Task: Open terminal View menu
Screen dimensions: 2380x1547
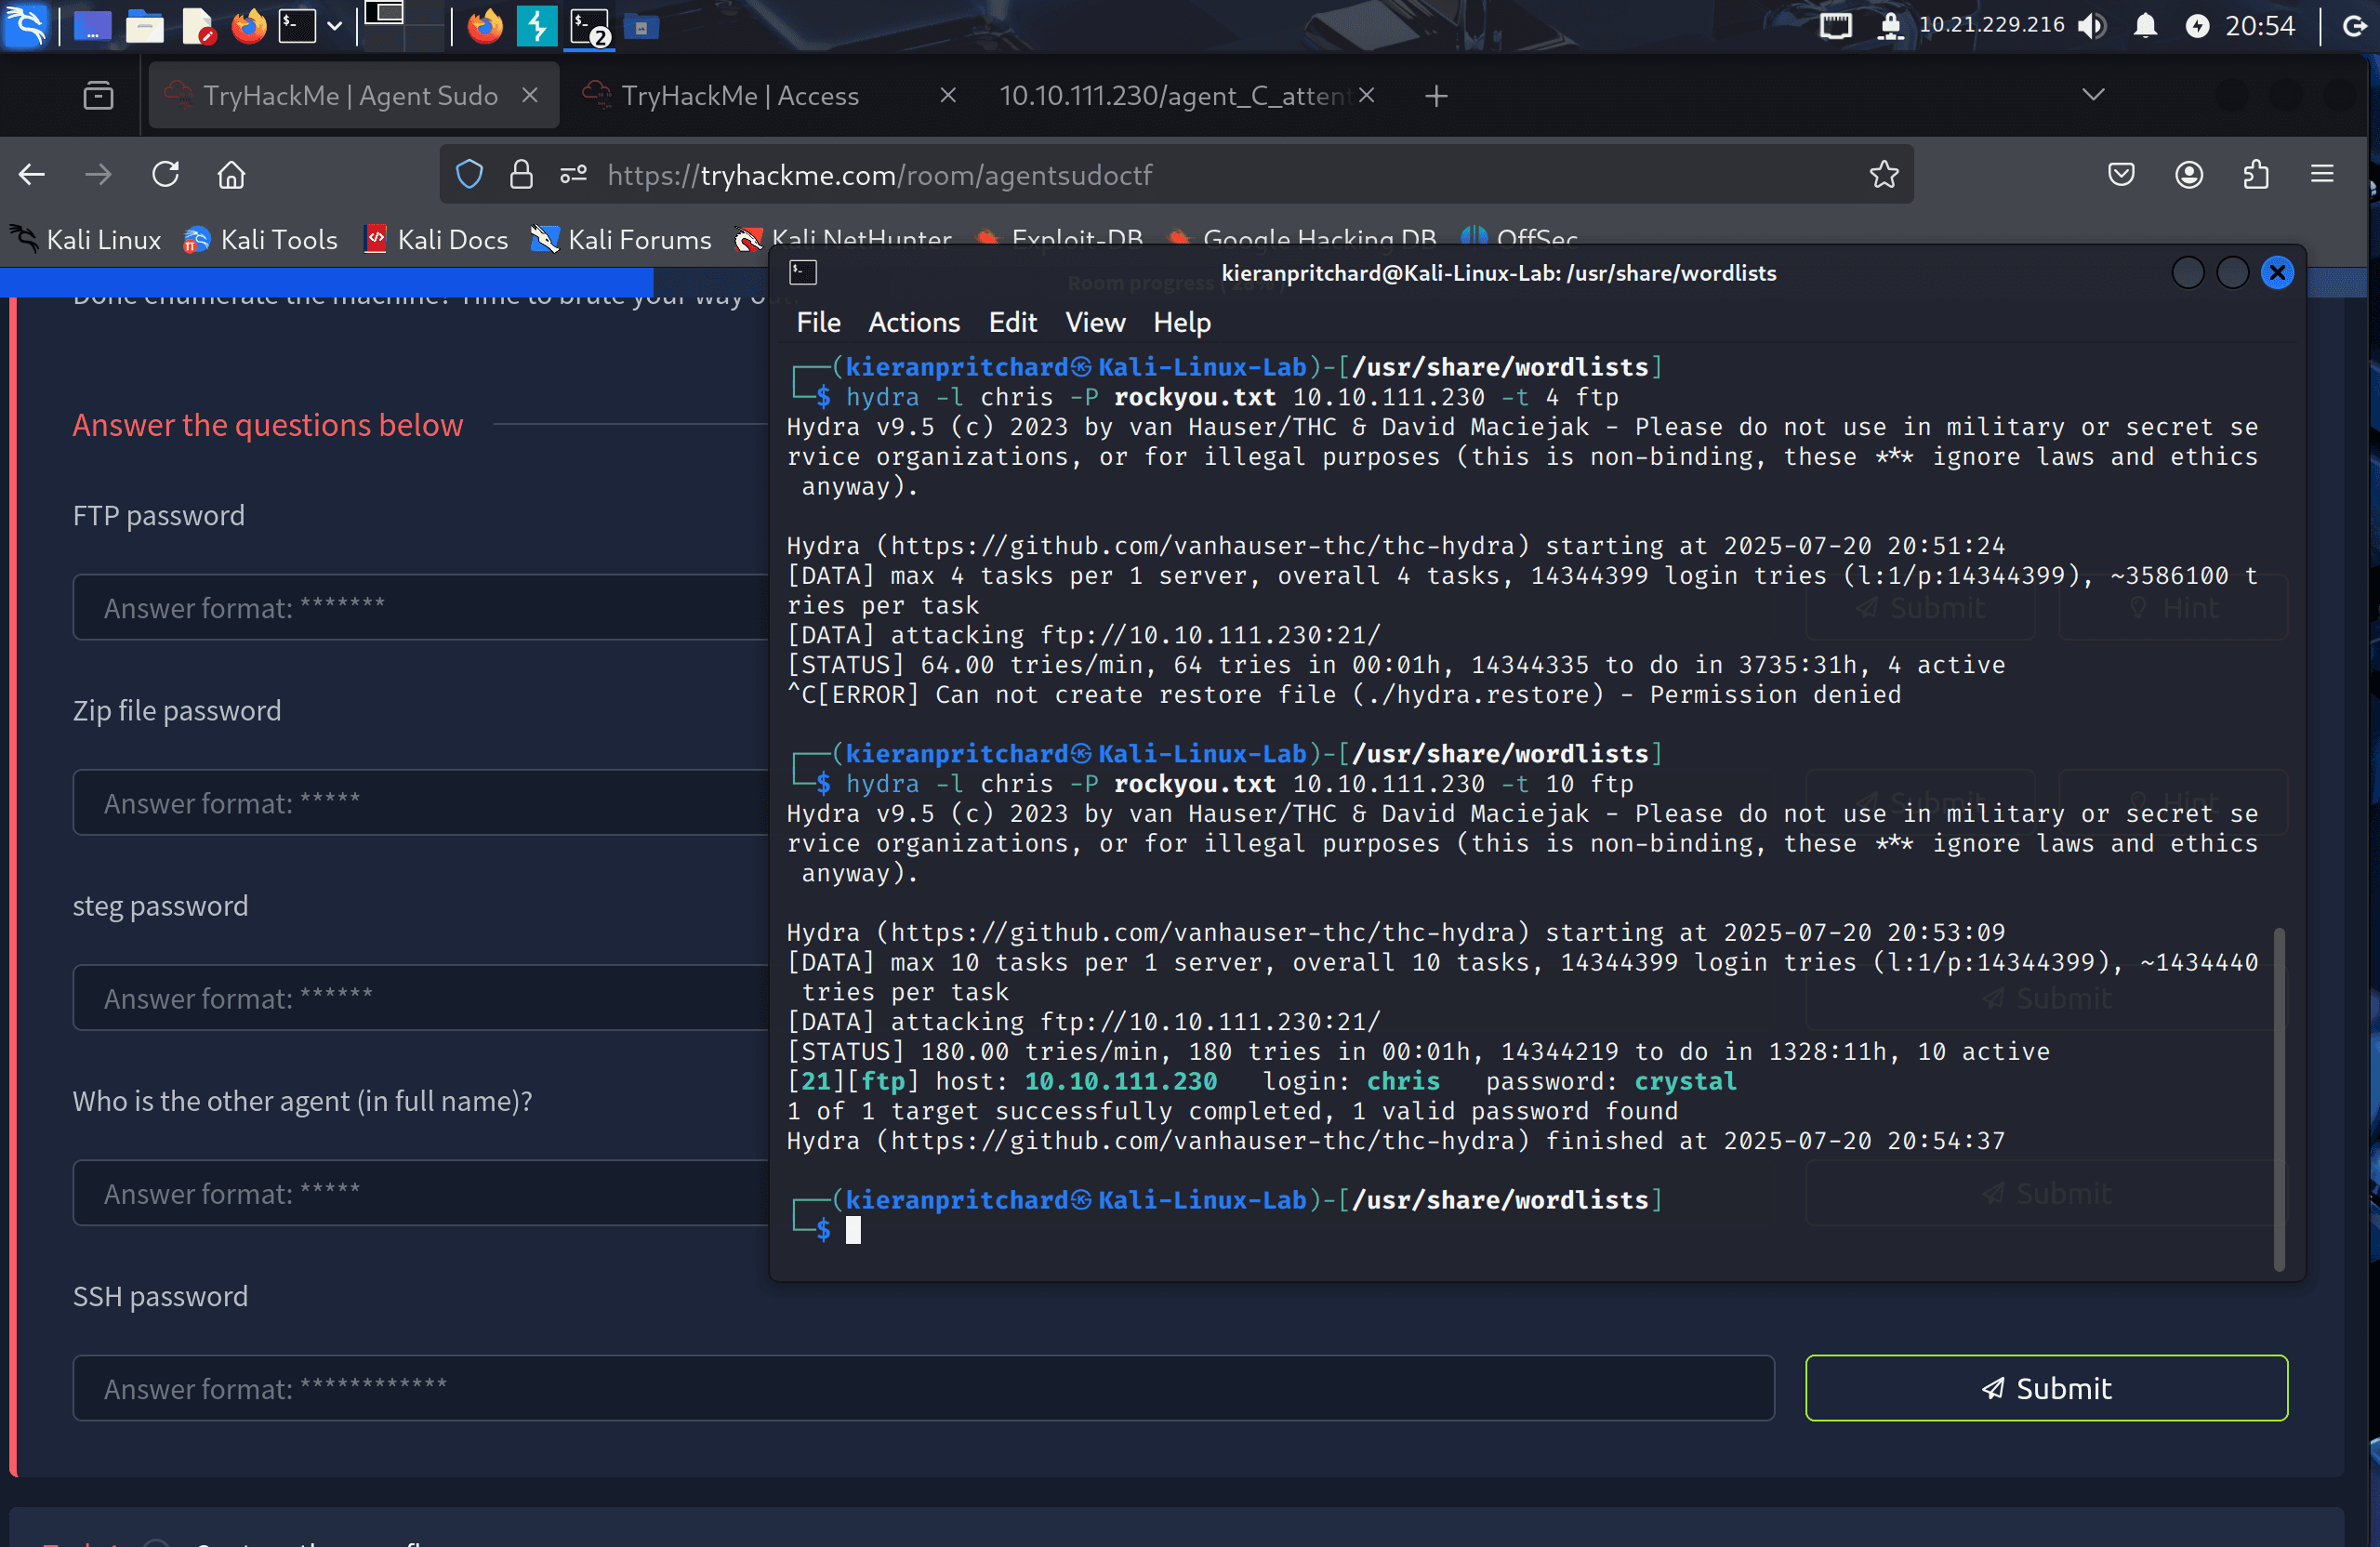Action: 1095,323
